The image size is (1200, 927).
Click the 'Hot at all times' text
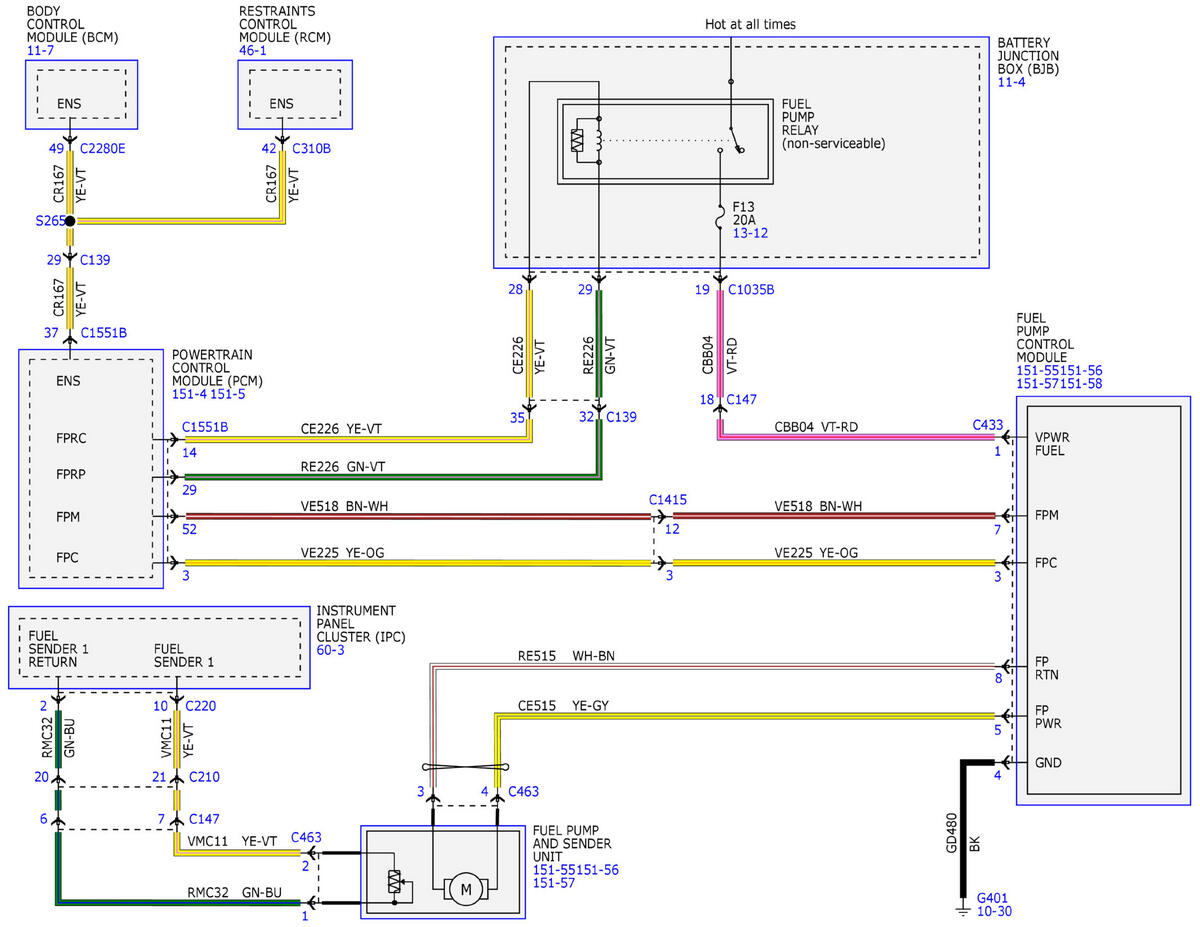pyautogui.click(x=751, y=24)
